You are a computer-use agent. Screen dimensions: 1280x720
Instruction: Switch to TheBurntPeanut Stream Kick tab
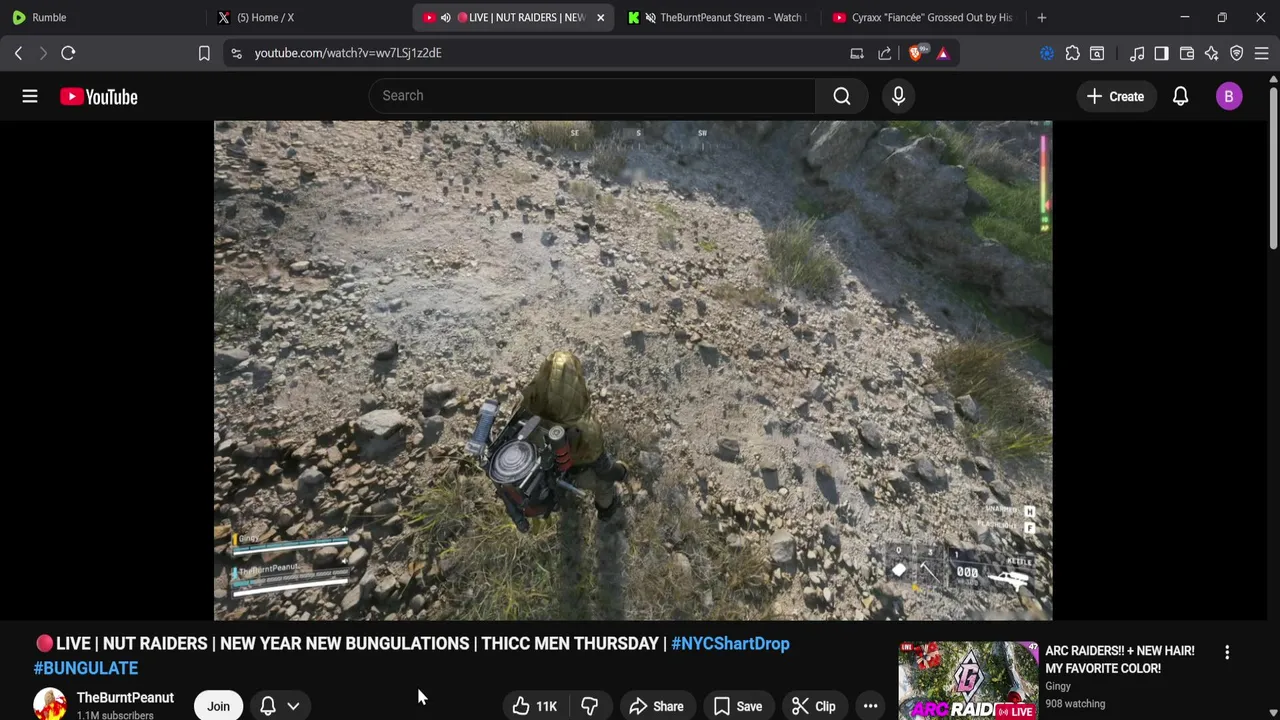[718, 17]
